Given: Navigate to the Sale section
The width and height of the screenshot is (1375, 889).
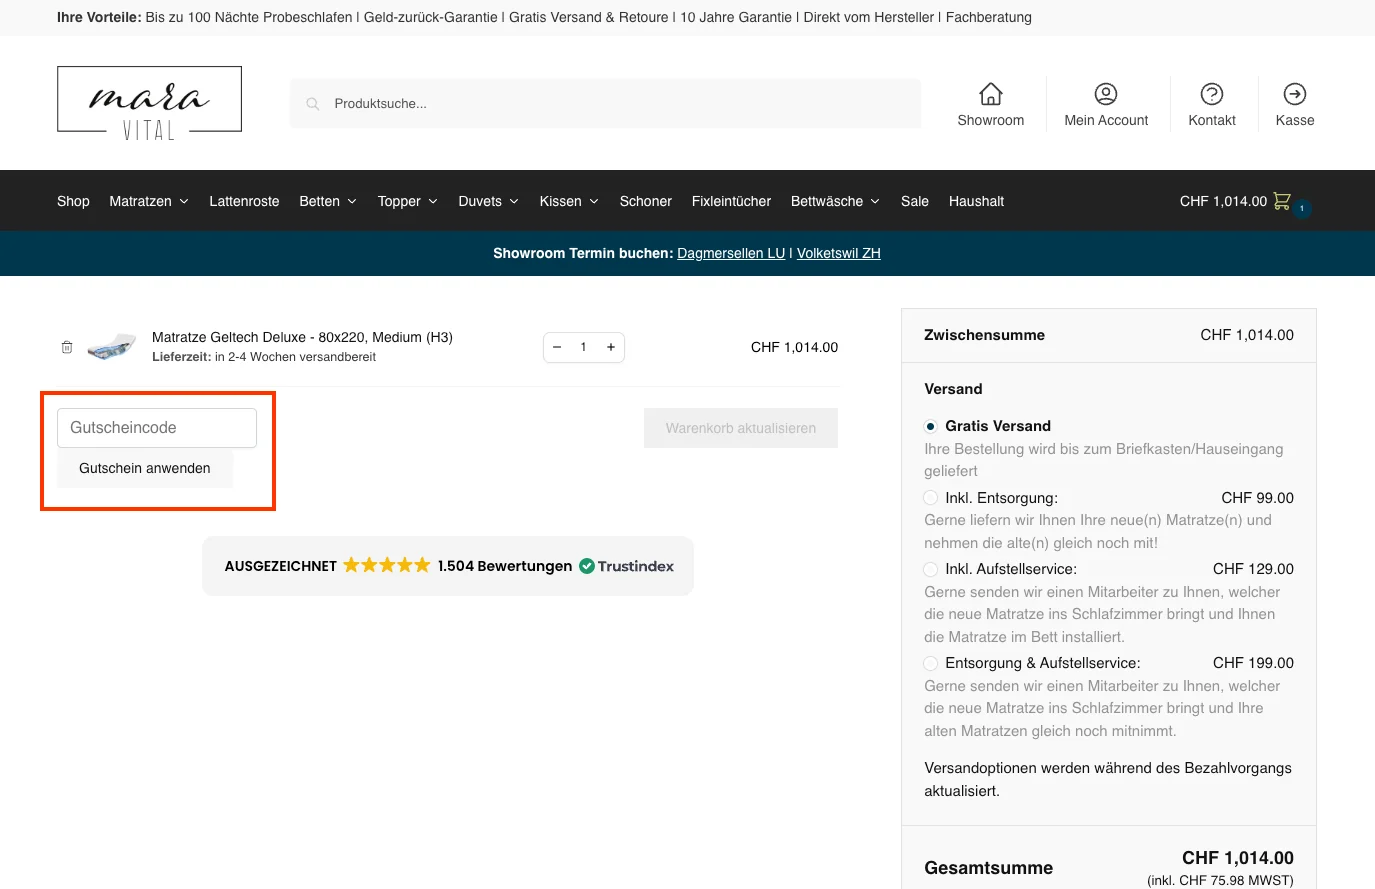Looking at the screenshot, I should tap(914, 201).
